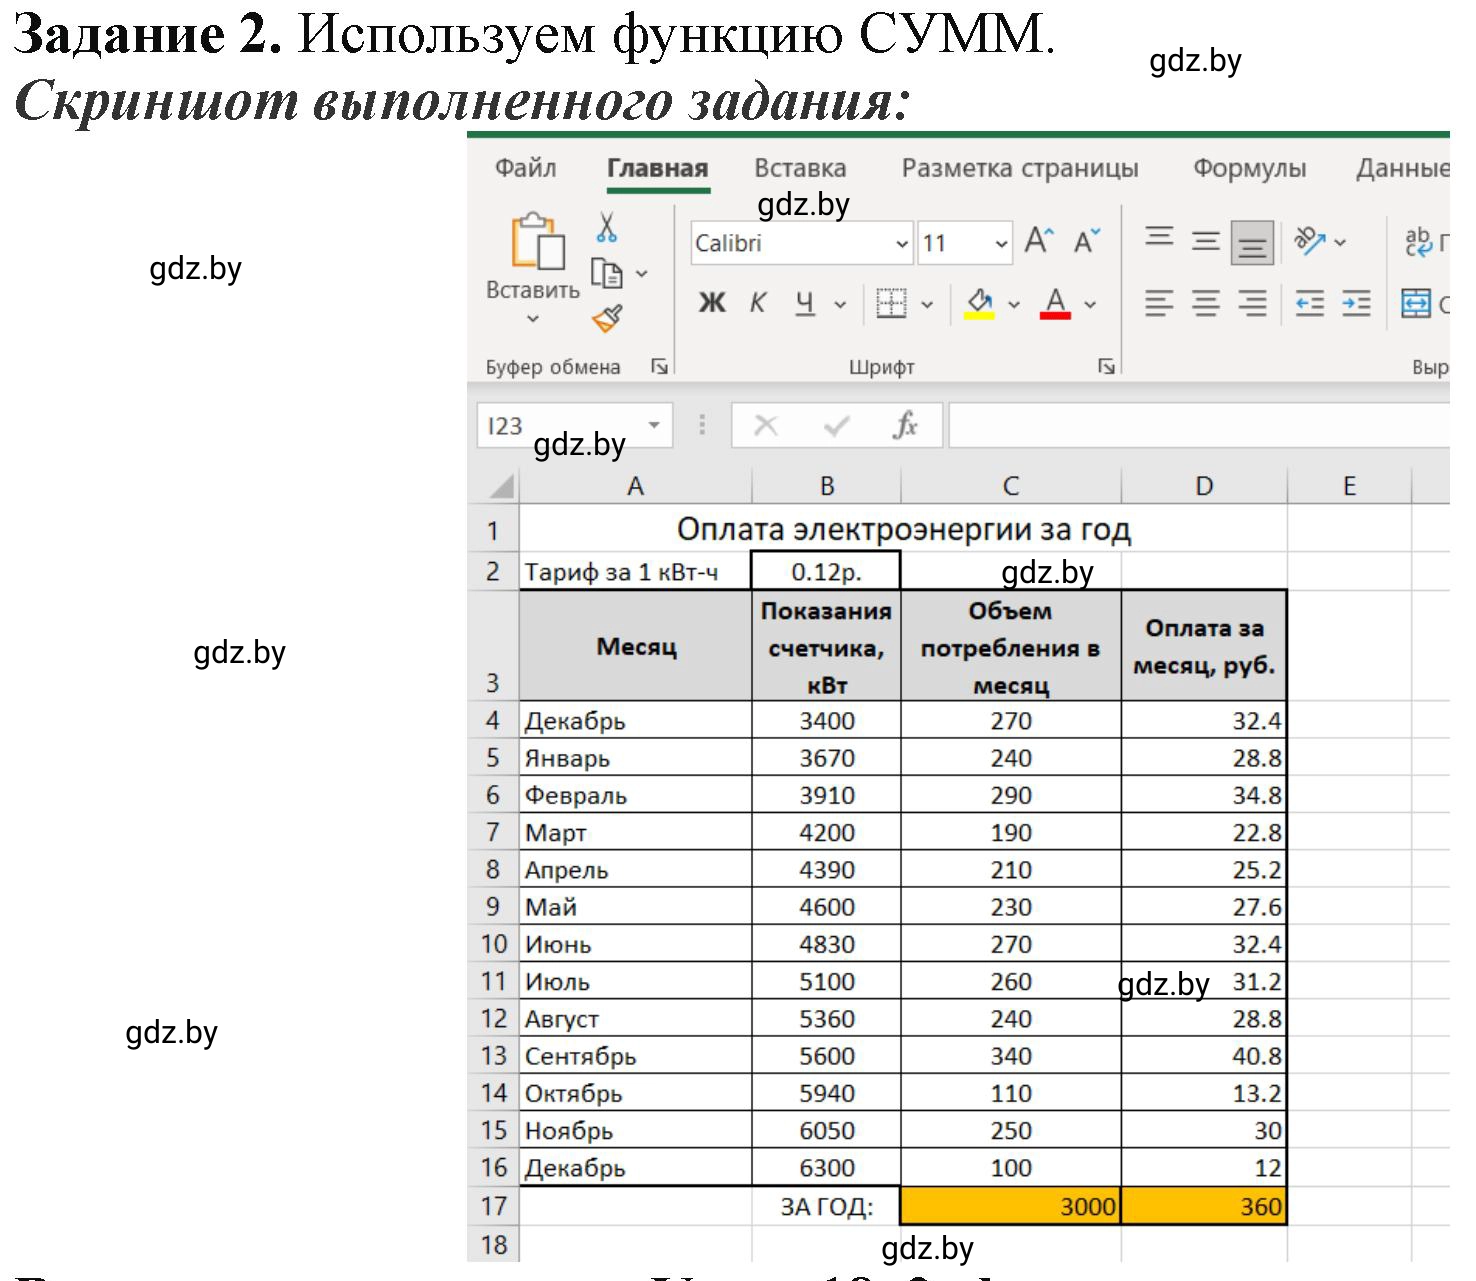Increase indent icon

pos(1356,303)
